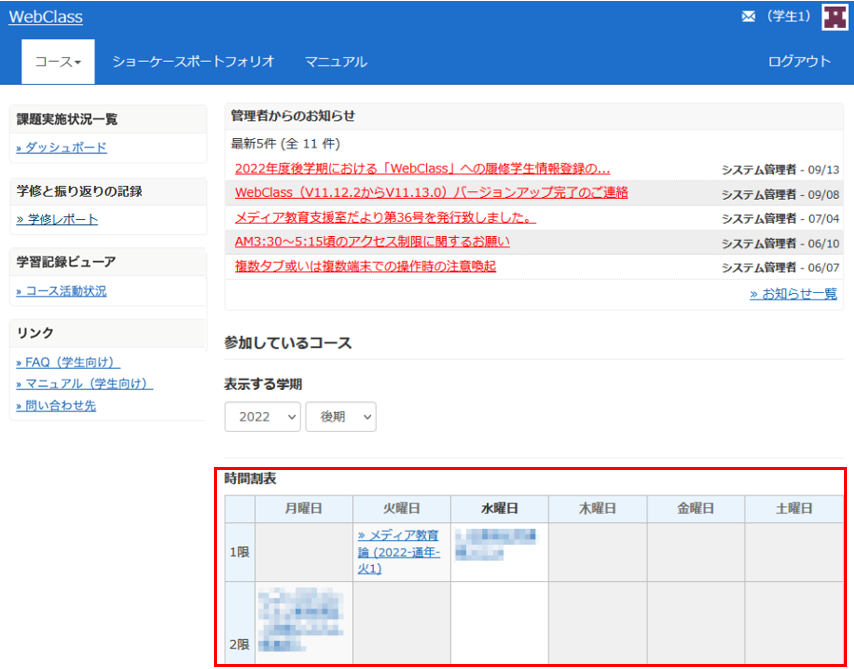Click the ログアウト button
The width and height of the screenshot is (854, 669).
tap(799, 62)
